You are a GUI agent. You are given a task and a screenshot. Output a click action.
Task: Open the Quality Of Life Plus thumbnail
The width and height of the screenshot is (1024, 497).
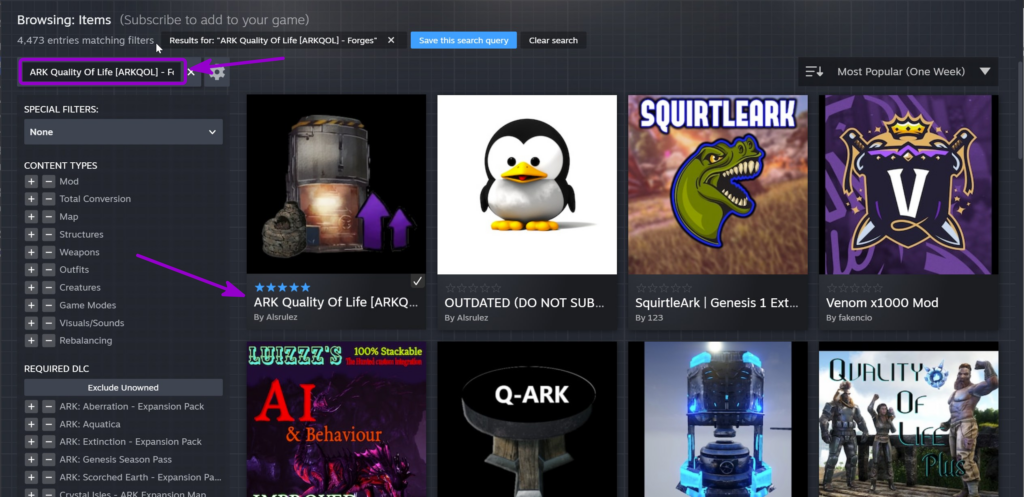point(908,419)
